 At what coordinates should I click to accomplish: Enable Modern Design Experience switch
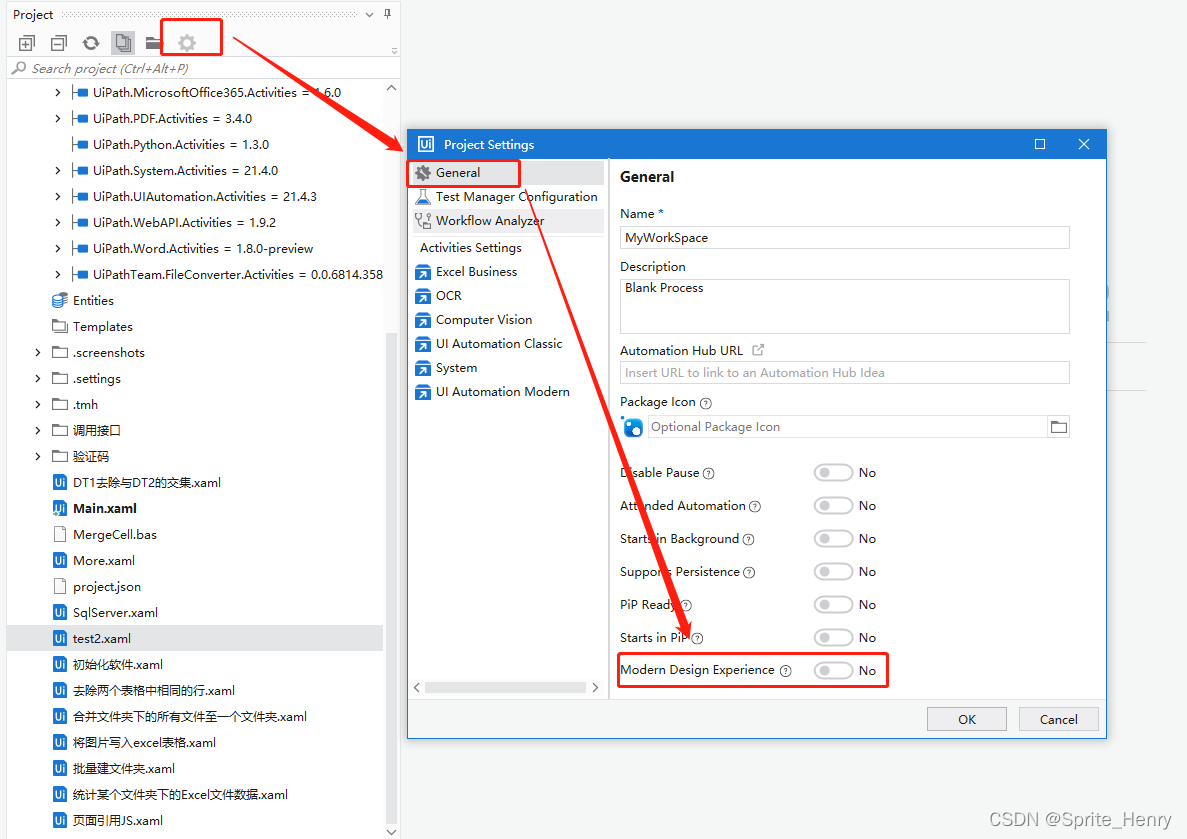(833, 670)
